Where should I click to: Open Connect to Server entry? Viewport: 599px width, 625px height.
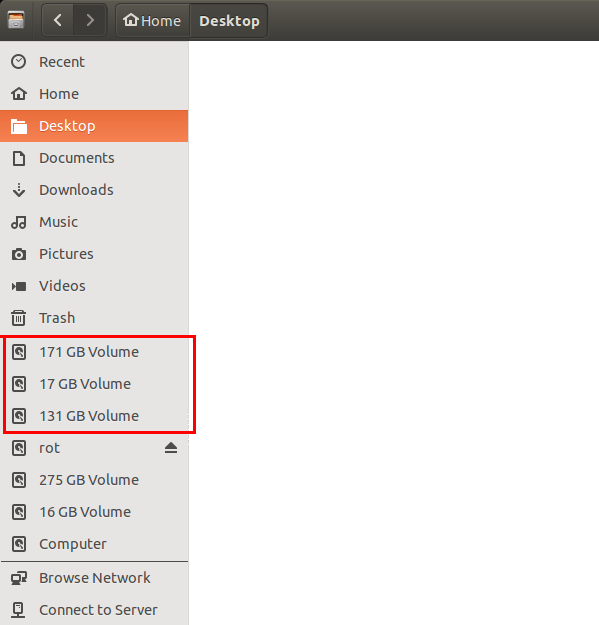click(94, 610)
